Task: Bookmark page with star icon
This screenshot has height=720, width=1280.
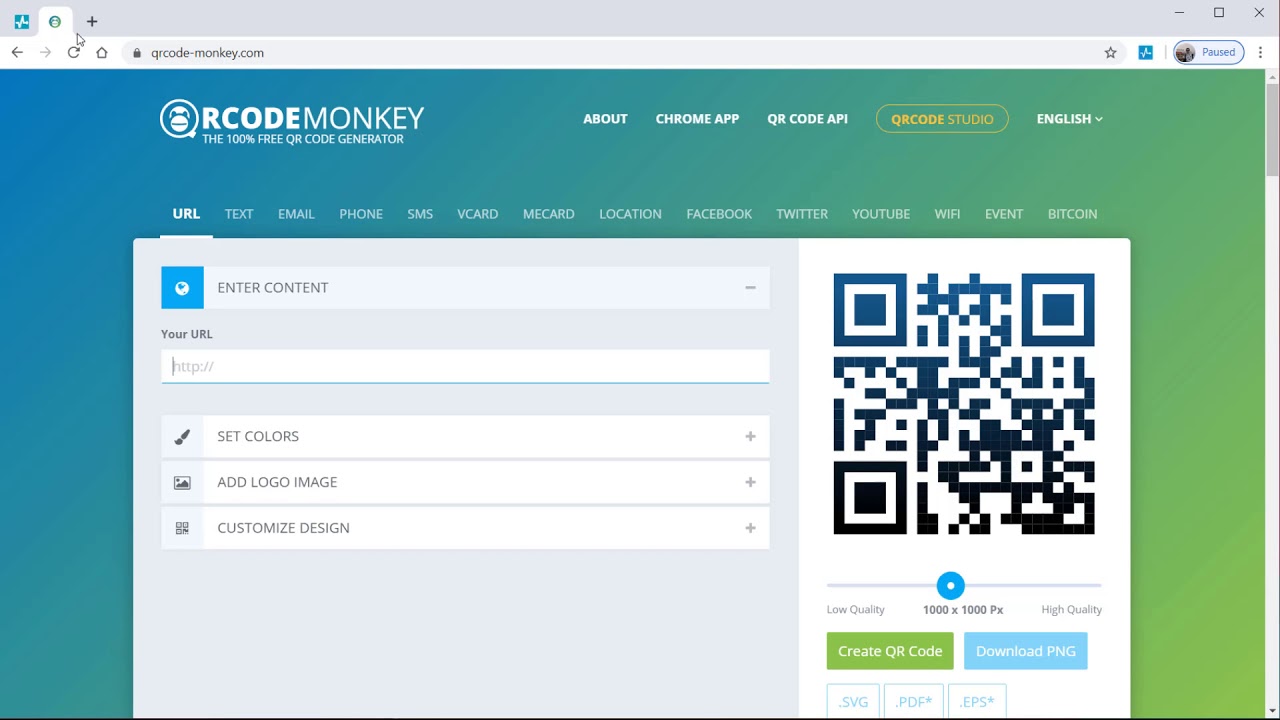Action: (x=1110, y=52)
